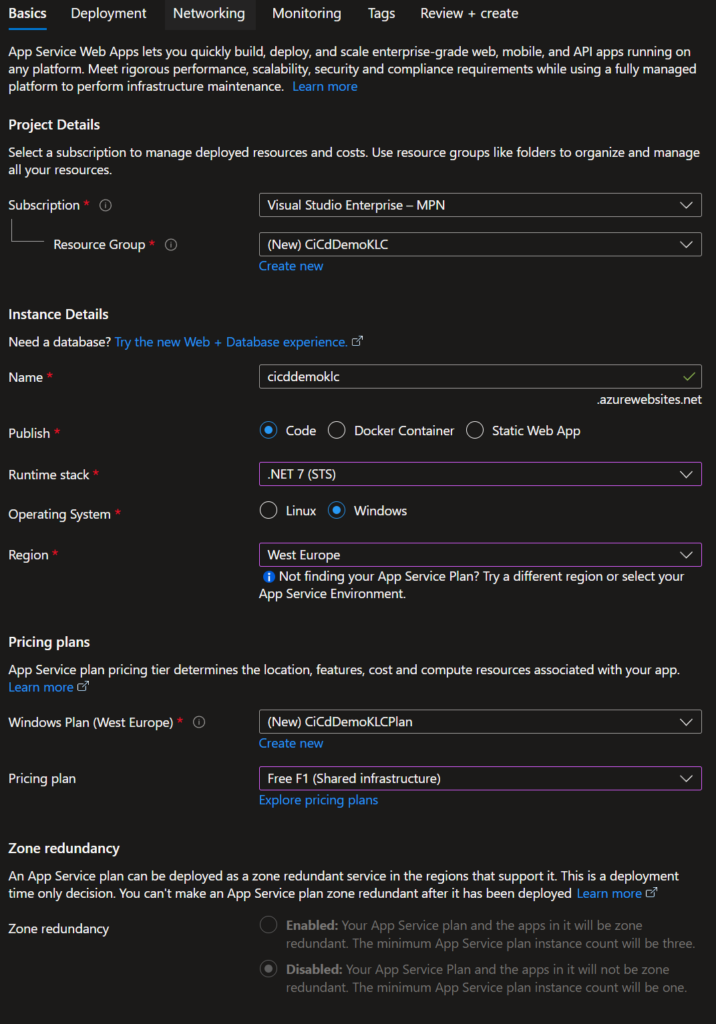Click the info icon next to Subscription
This screenshot has width=716, height=1024.
pos(108,205)
